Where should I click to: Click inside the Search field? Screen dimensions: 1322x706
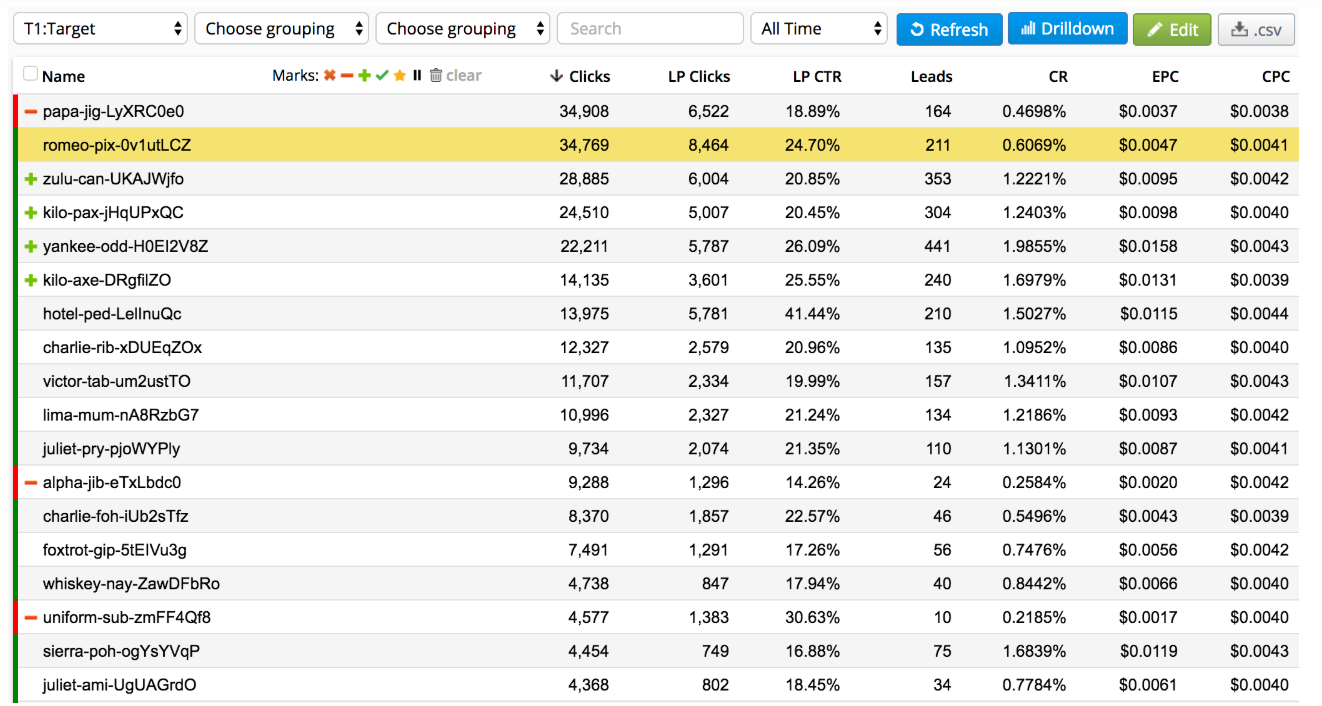point(650,28)
